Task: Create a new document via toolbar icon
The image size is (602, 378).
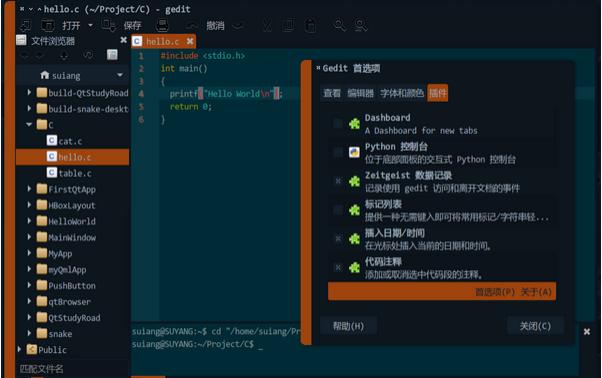Action: [x=25, y=26]
